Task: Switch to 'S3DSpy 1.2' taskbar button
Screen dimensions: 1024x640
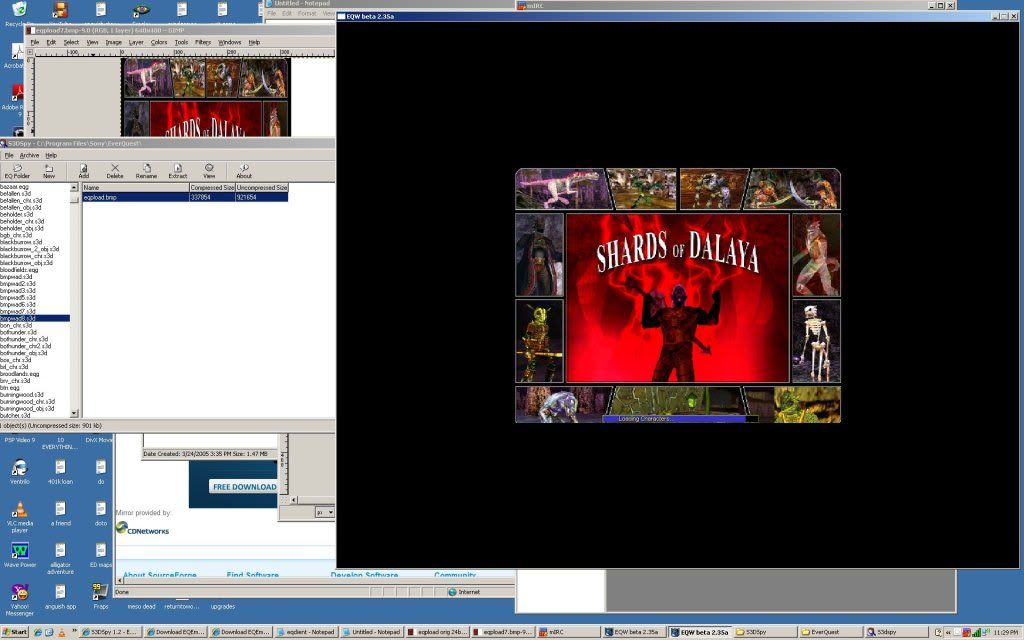Action: pos(111,632)
